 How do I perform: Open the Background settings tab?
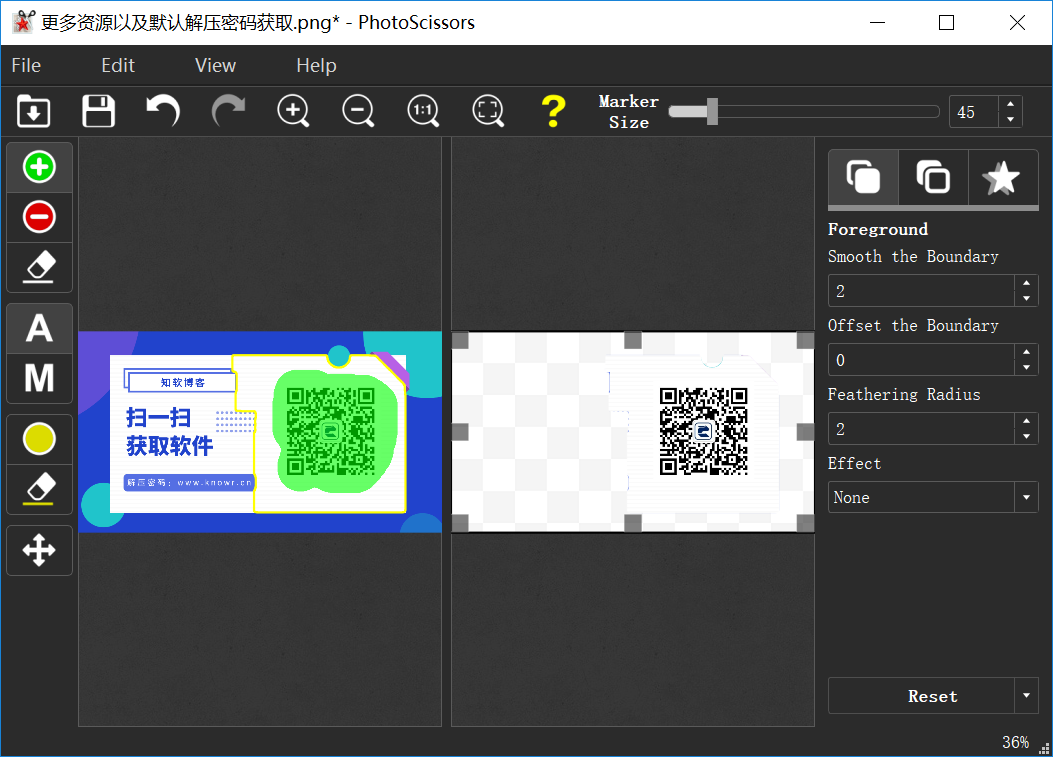[x=933, y=178]
